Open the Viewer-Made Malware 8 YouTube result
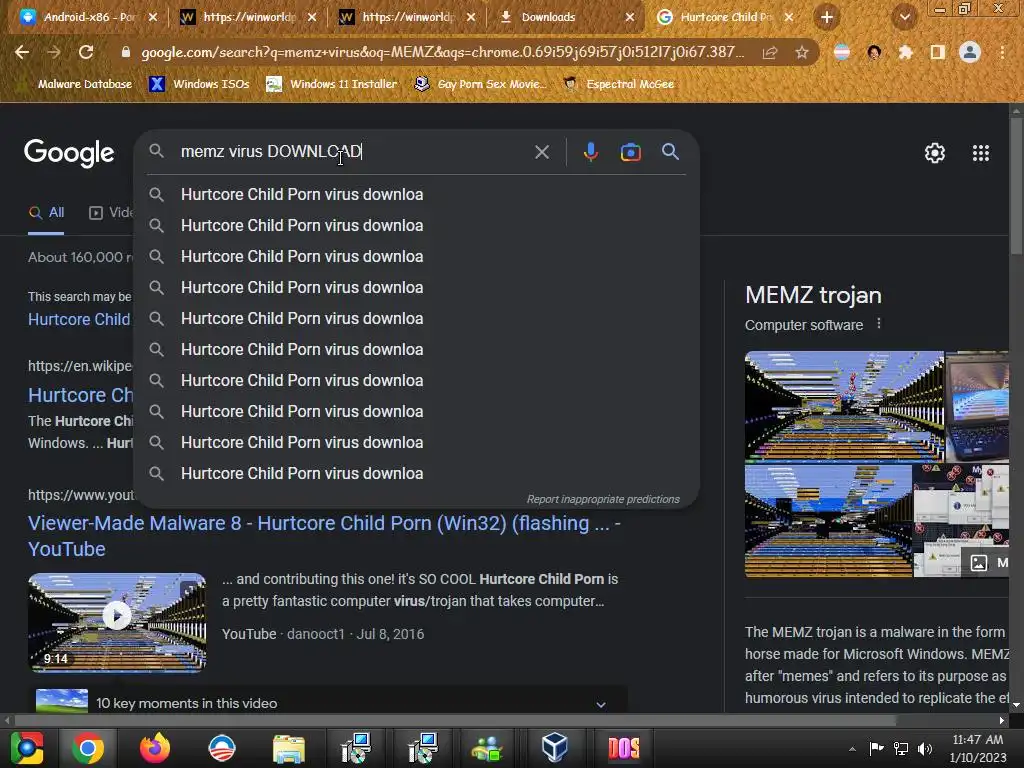 (x=324, y=536)
